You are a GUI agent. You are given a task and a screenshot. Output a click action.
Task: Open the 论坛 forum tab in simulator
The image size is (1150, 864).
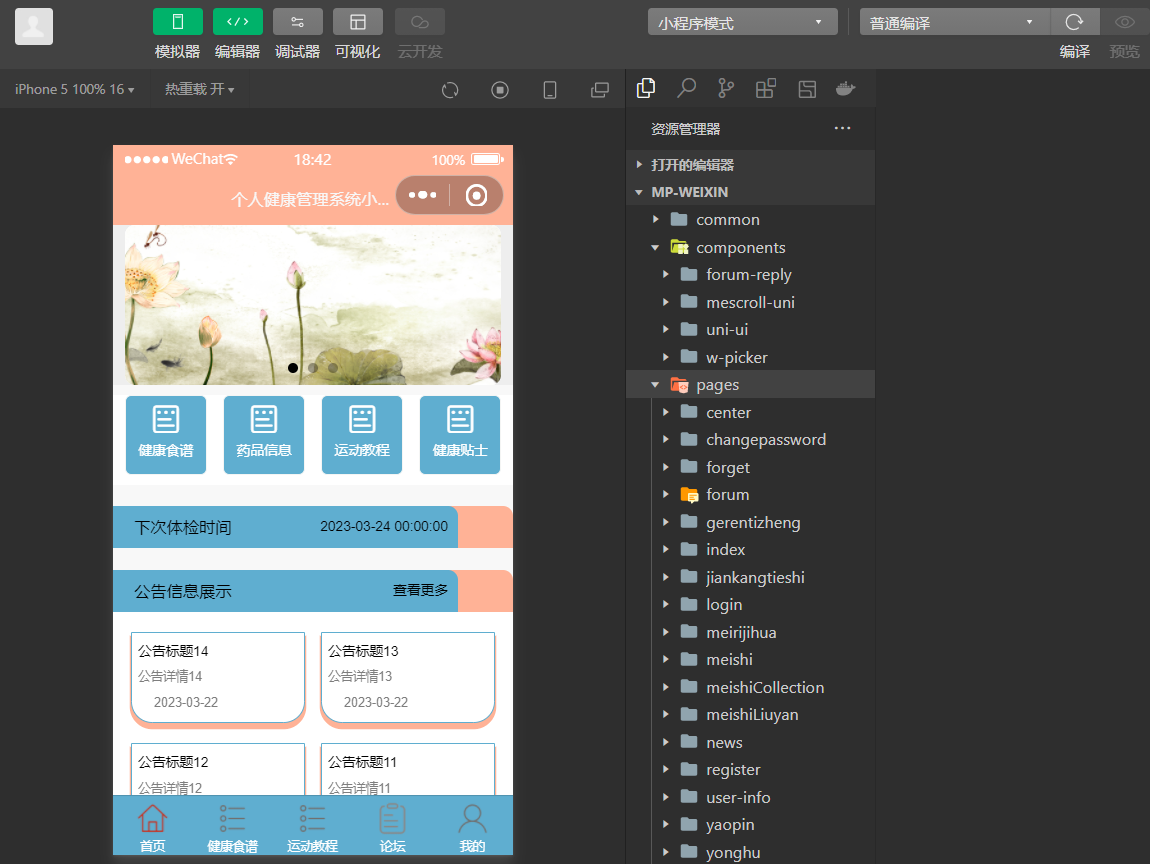392,826
